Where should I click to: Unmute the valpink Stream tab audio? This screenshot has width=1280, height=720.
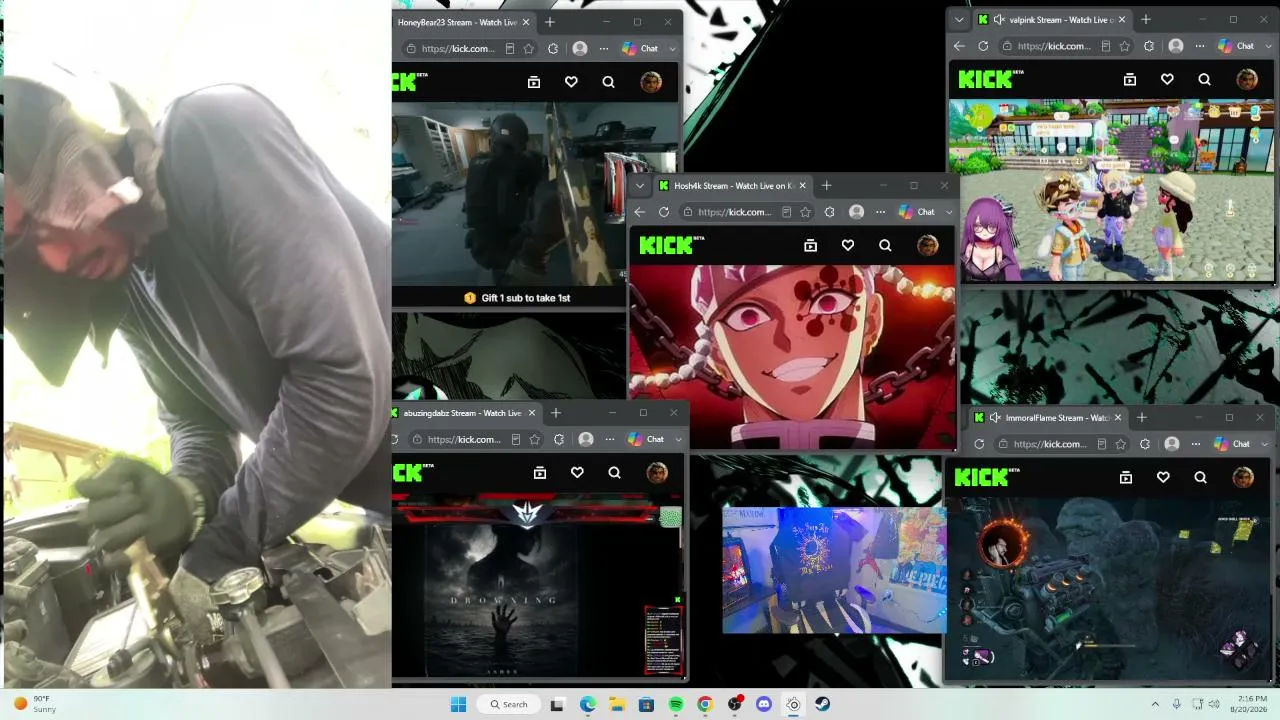click(x=999, y=20)
